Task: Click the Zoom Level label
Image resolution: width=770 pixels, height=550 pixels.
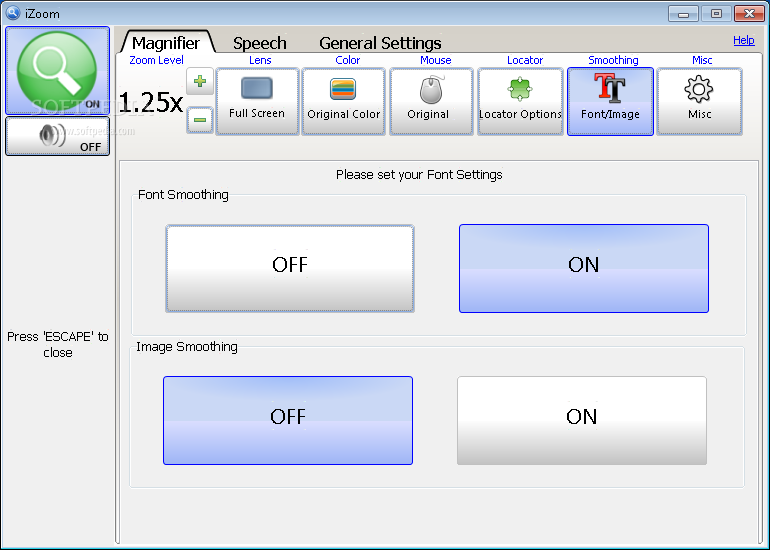Action: pyautogui.click(x=156, y=60)
